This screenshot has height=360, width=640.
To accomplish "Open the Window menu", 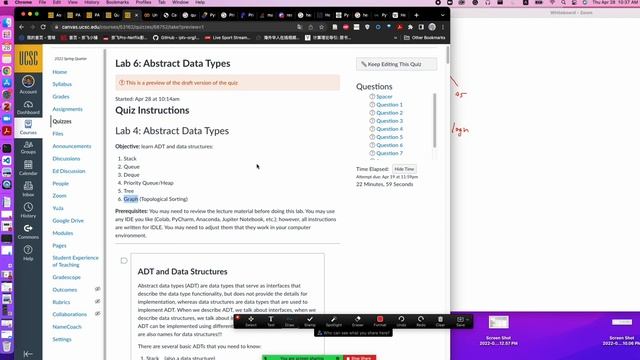I will coord(180,2).
